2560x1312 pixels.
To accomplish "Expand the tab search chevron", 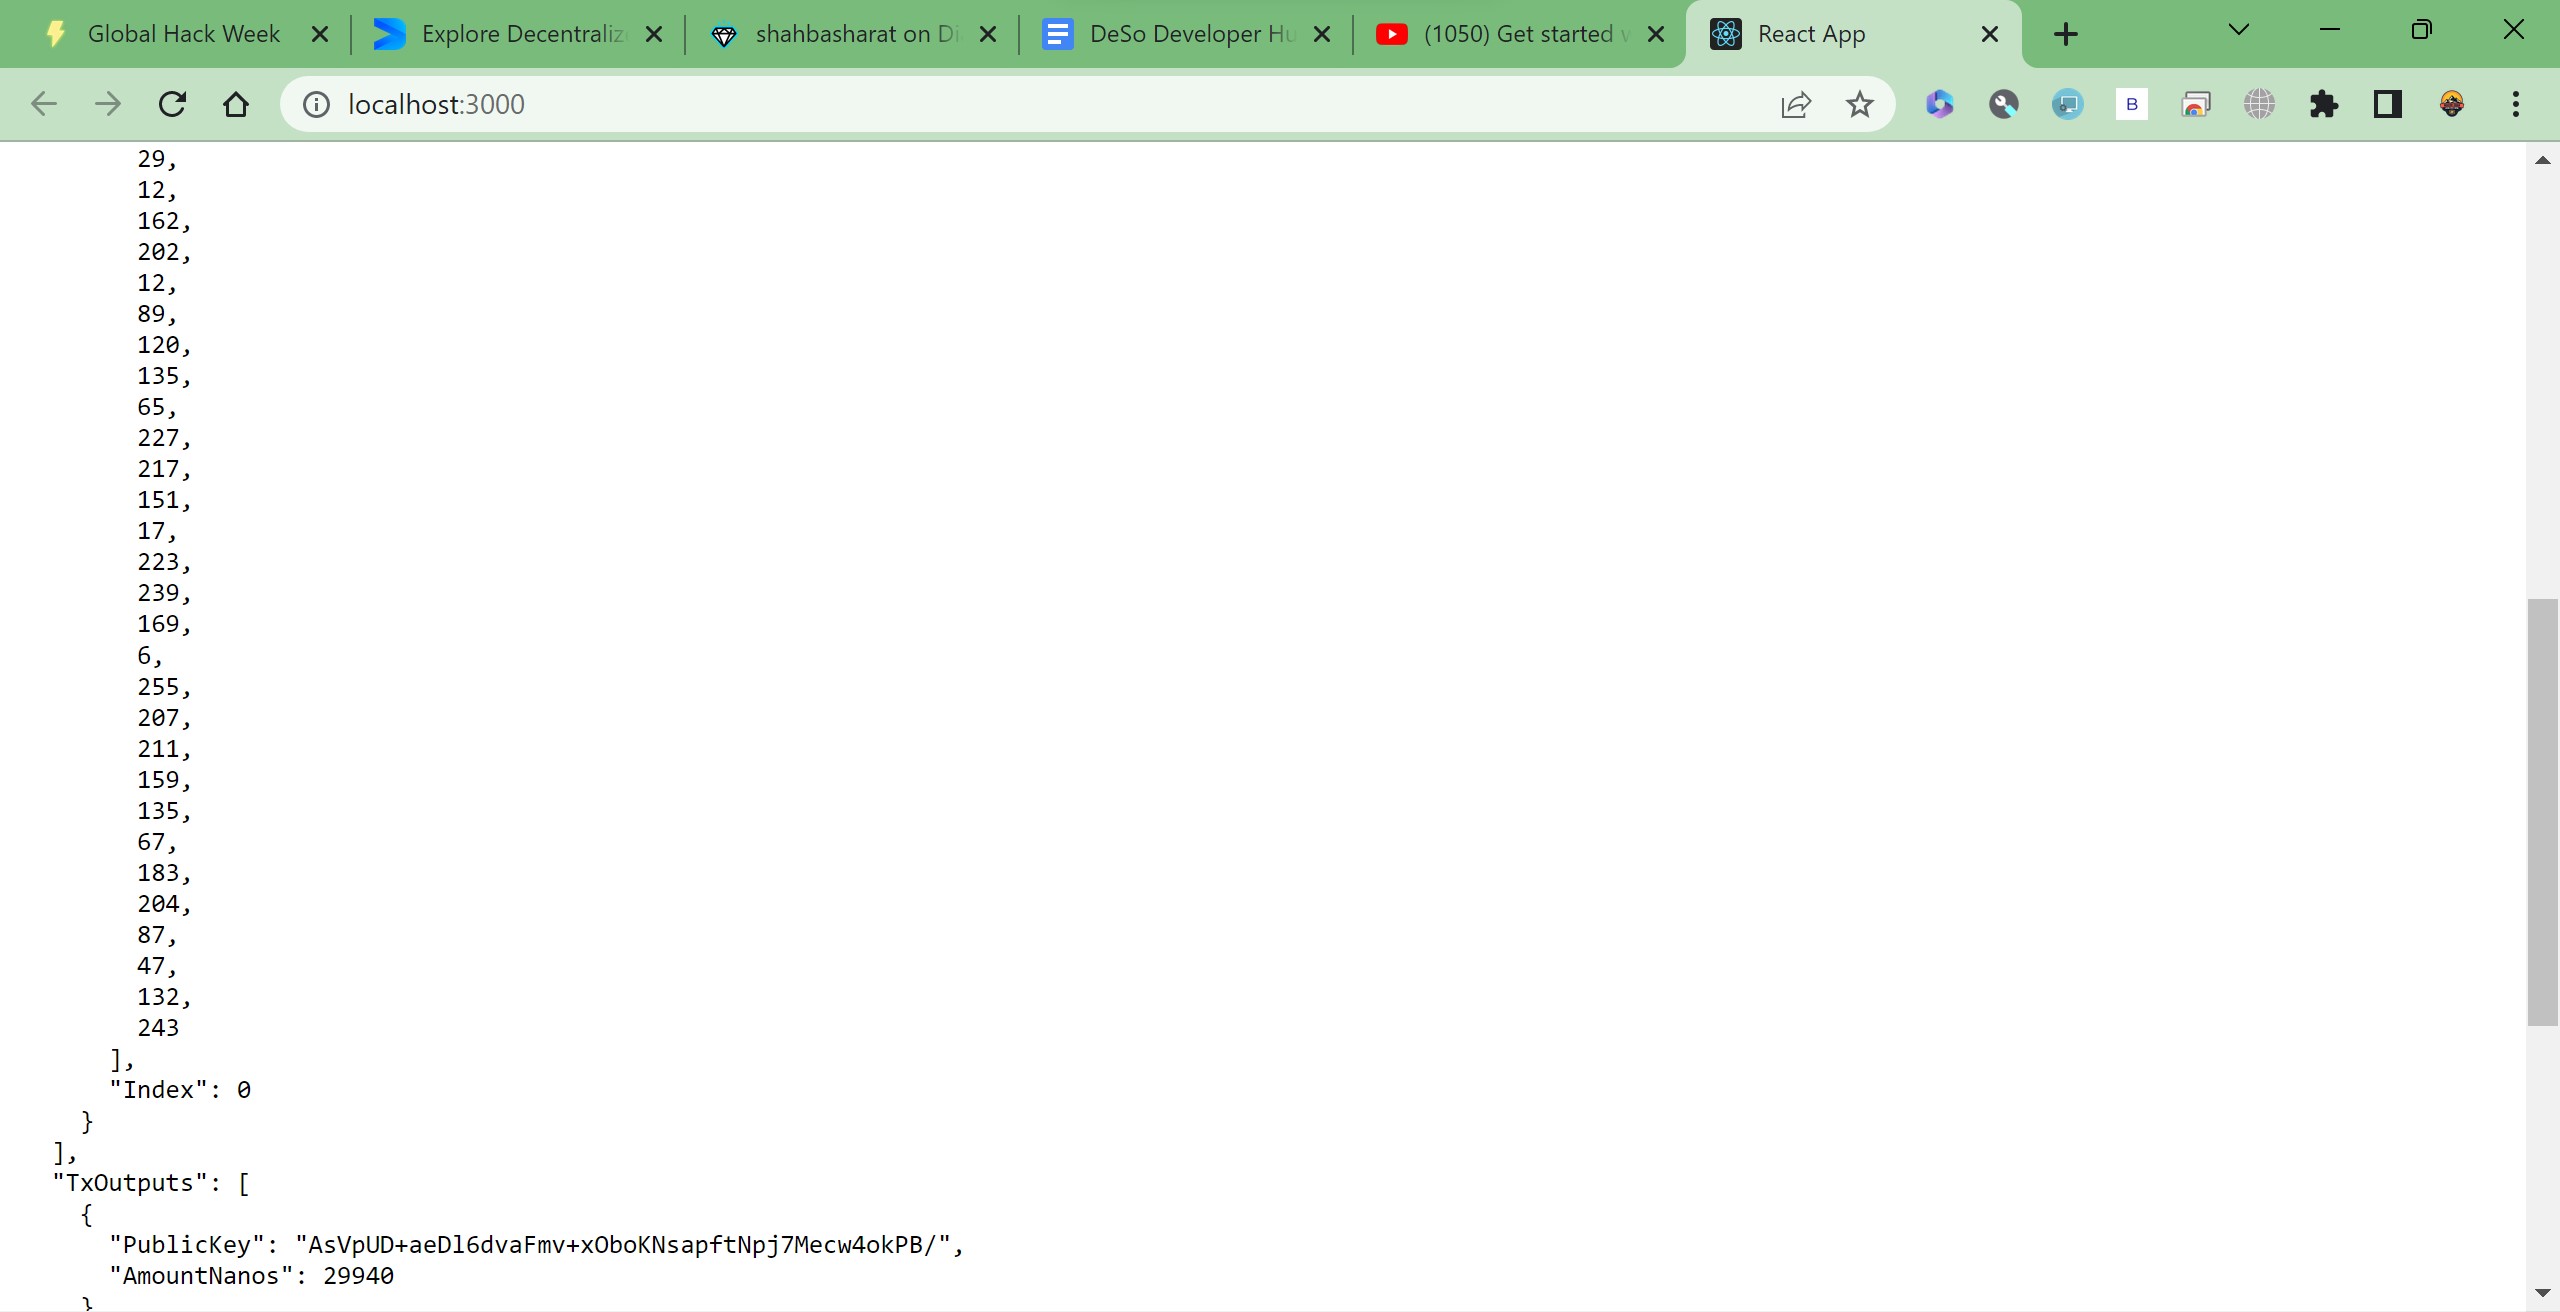I will coord(2239,30).
